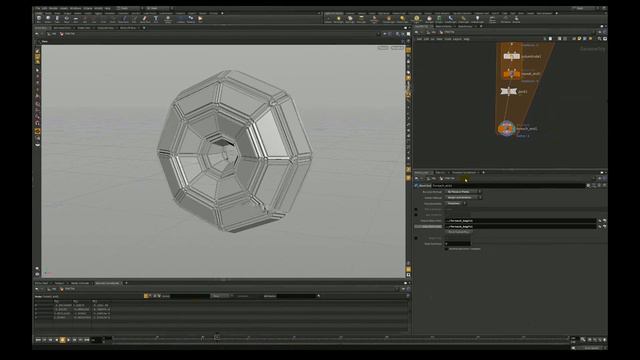Toggle the orange playbar button
Screen dimensions: 640x360
tap(62, 339)
